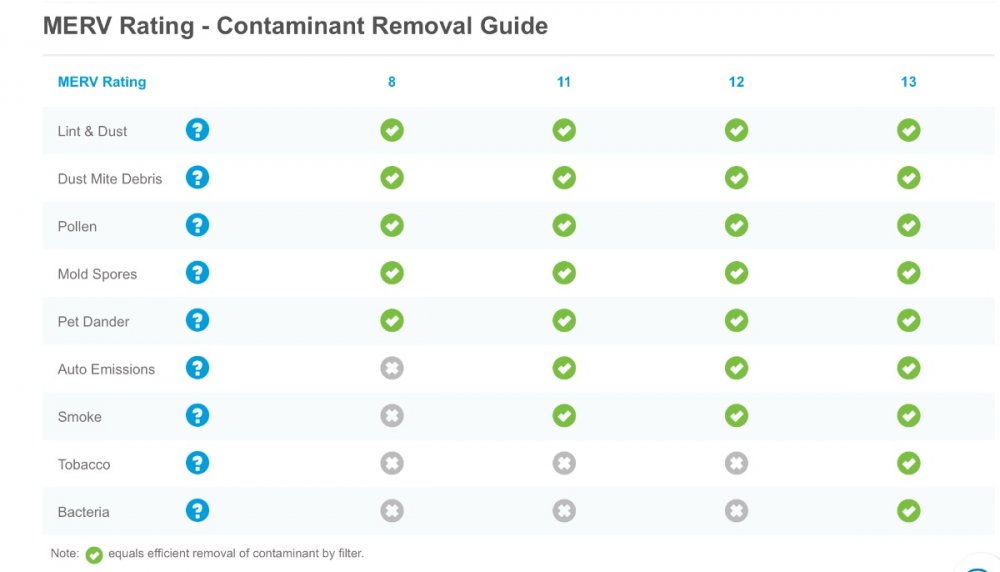Open the Dust Mite Debris help icon
The image size is (1000, 572).
[x=198, y=178]
